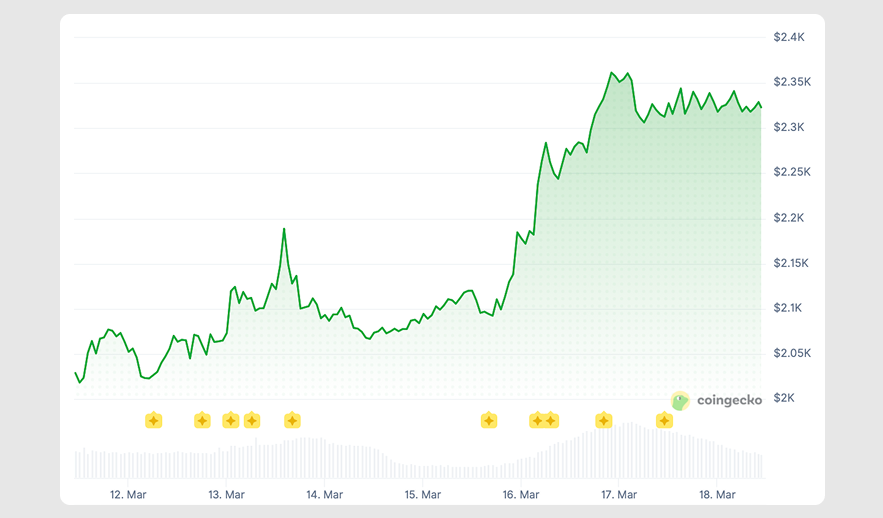This screenshot has width=883, height=518.
Task: Click the CoinGecko gecko logo watermark
Action: click(x=680, y=400)
